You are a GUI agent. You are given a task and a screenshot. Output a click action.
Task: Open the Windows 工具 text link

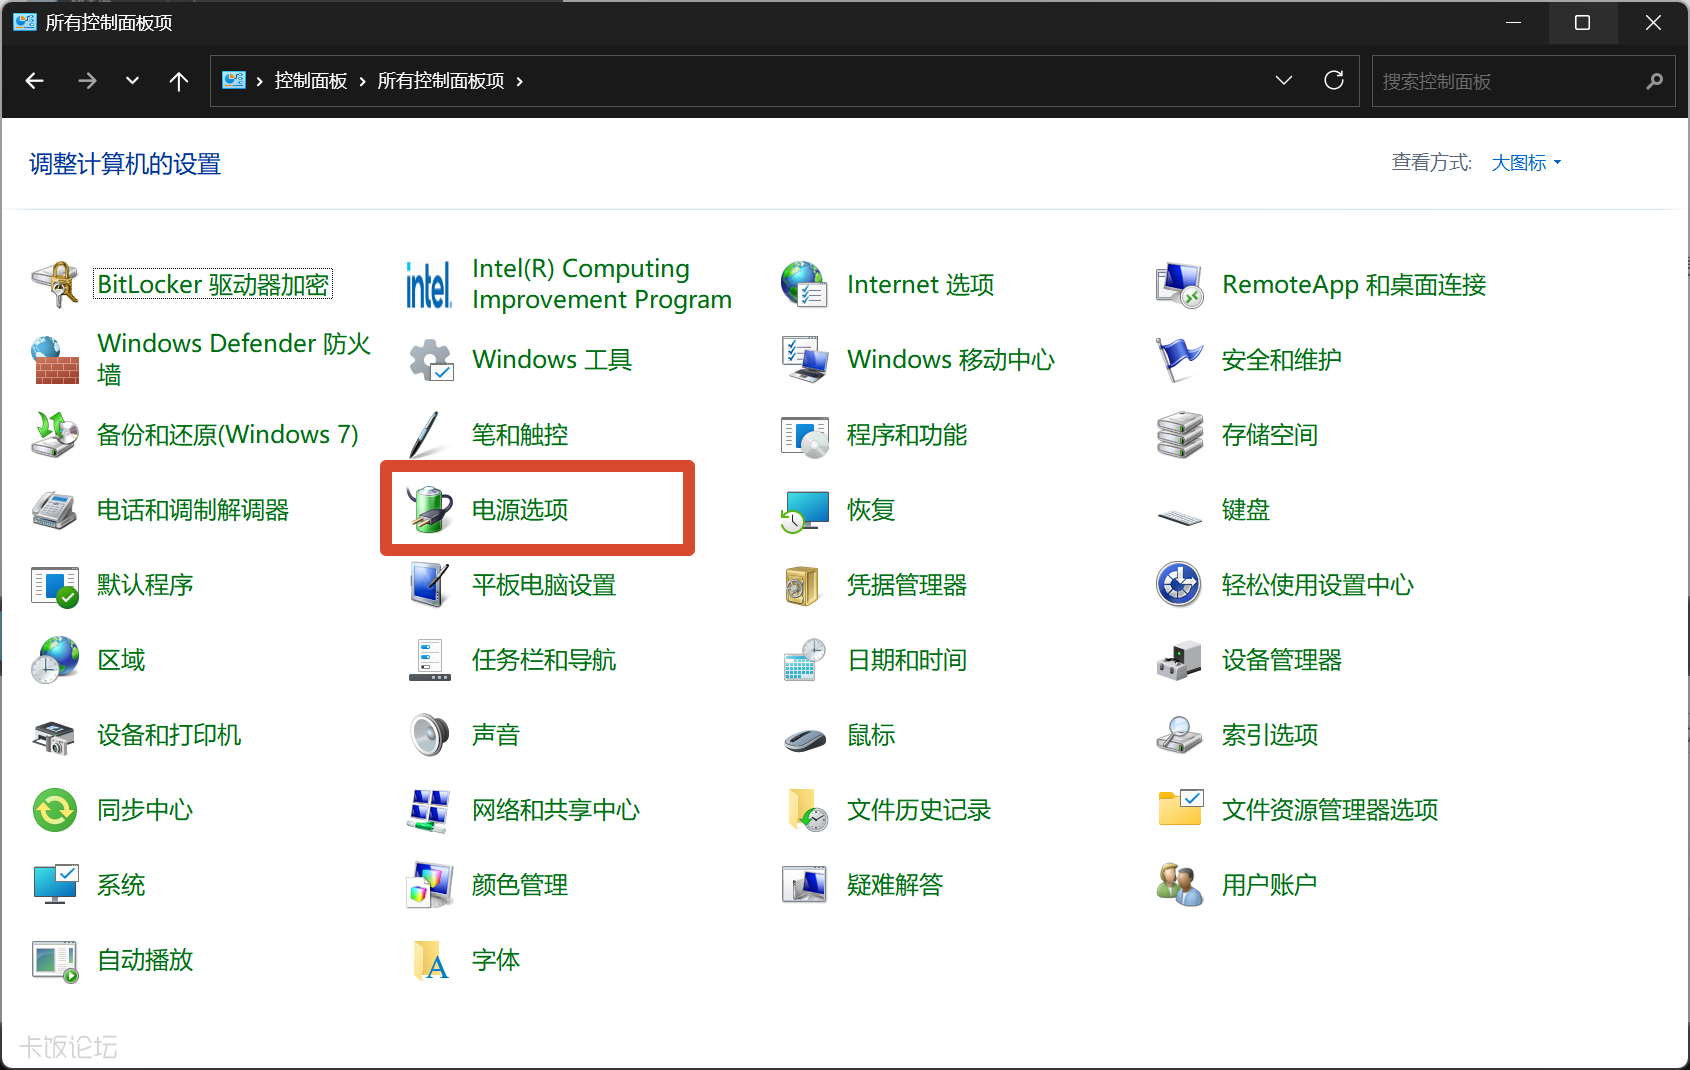tap(552, 360)
